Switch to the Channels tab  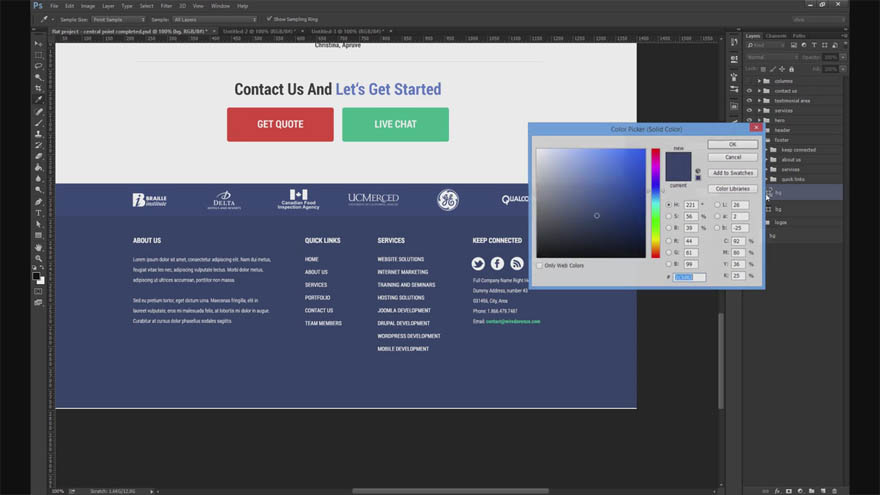[x=776, y=36]
